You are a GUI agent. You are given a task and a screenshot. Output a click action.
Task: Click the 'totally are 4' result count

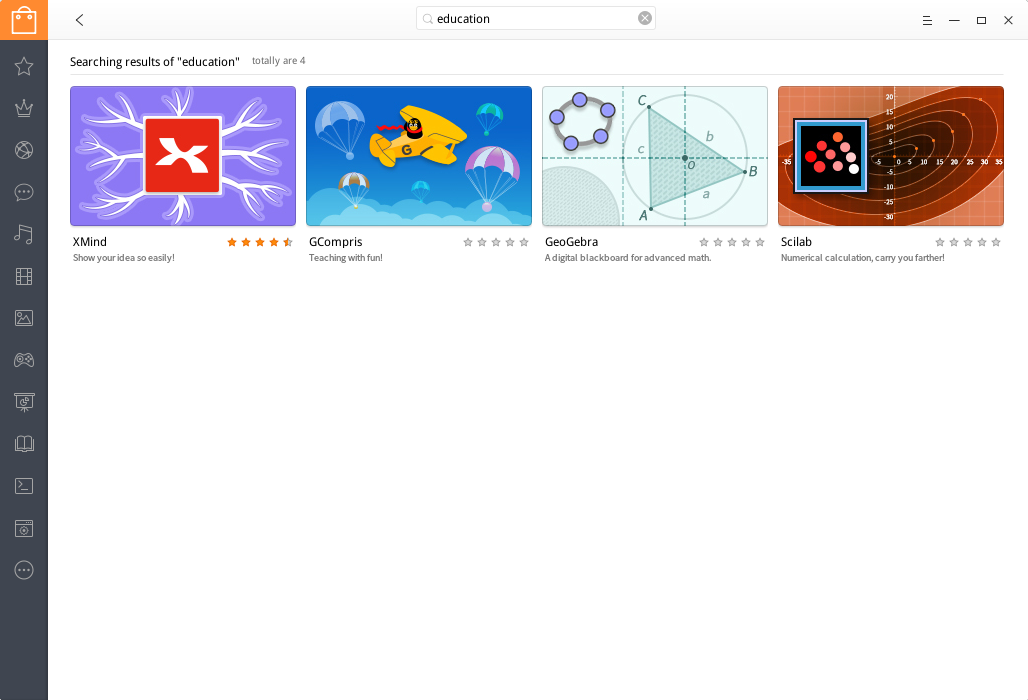tap(279, 60)
